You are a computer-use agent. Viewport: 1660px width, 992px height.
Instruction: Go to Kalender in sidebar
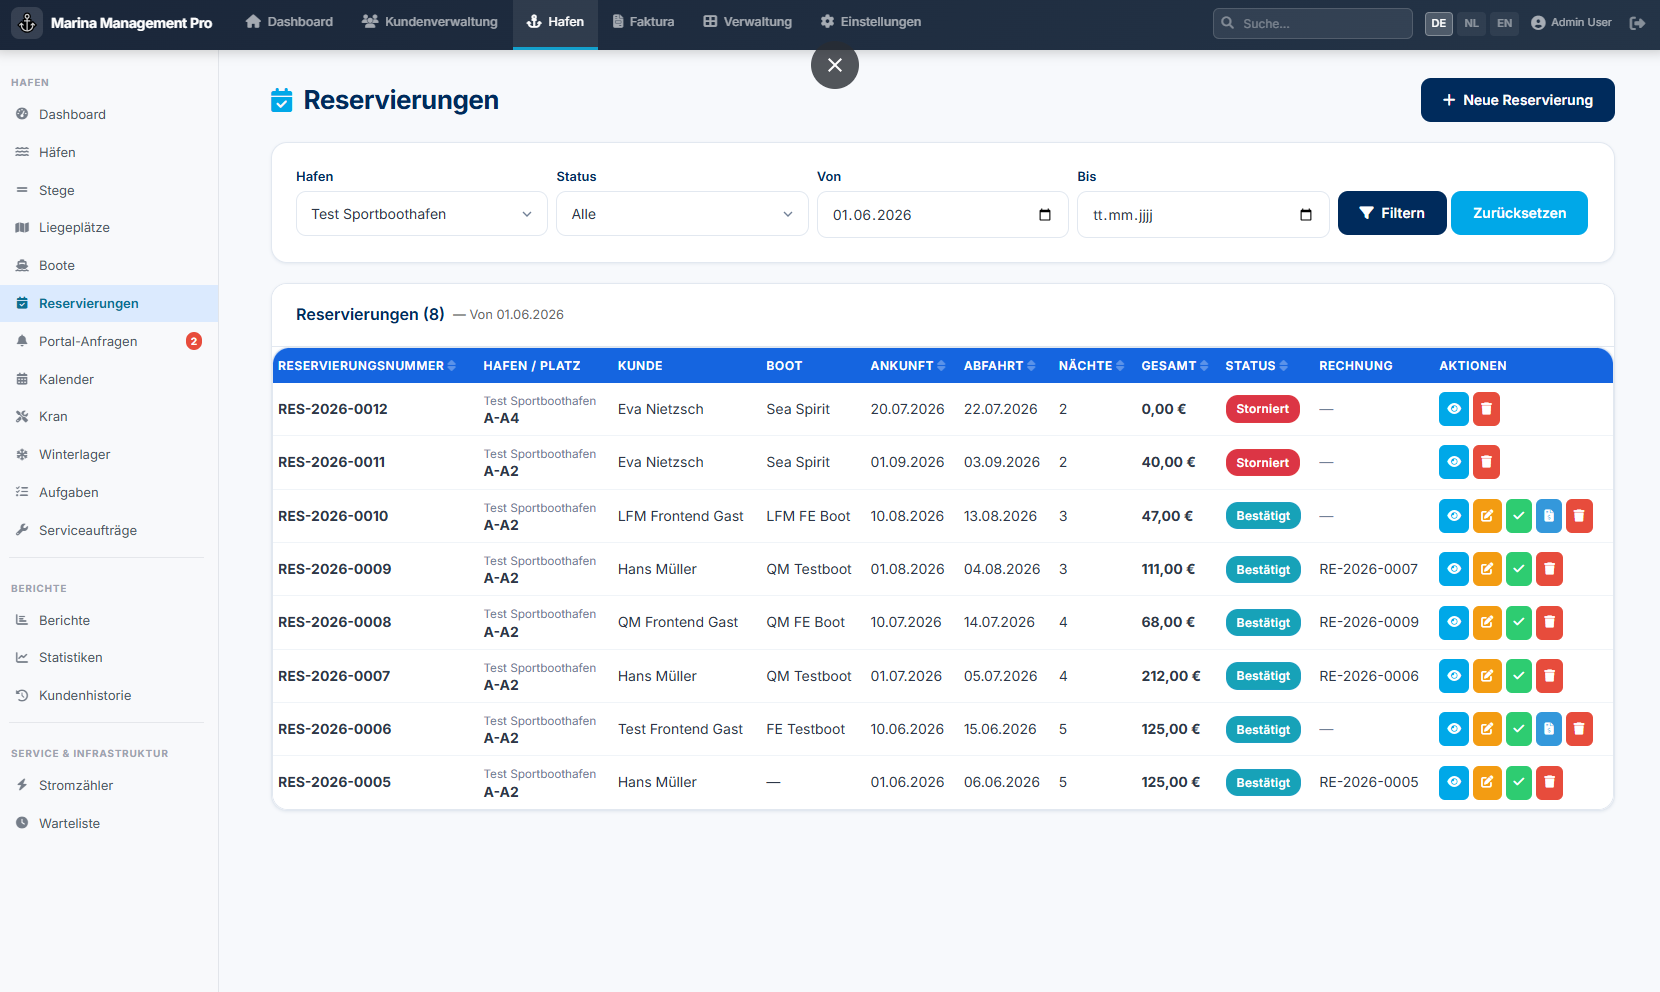109,379
